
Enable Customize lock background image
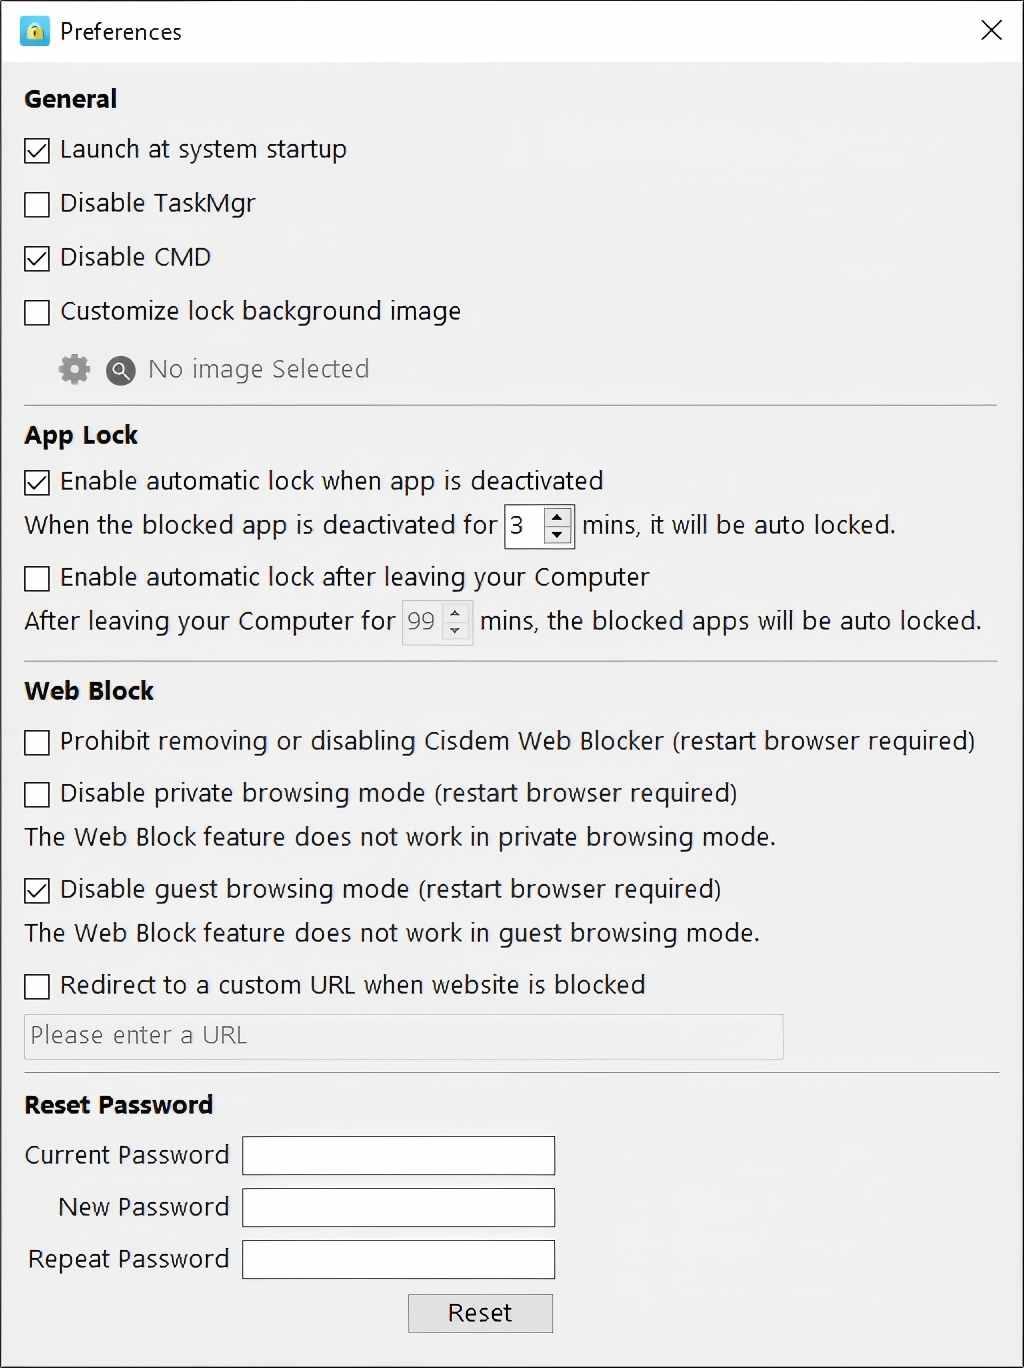pyautogui.click(x=37, y=313)
